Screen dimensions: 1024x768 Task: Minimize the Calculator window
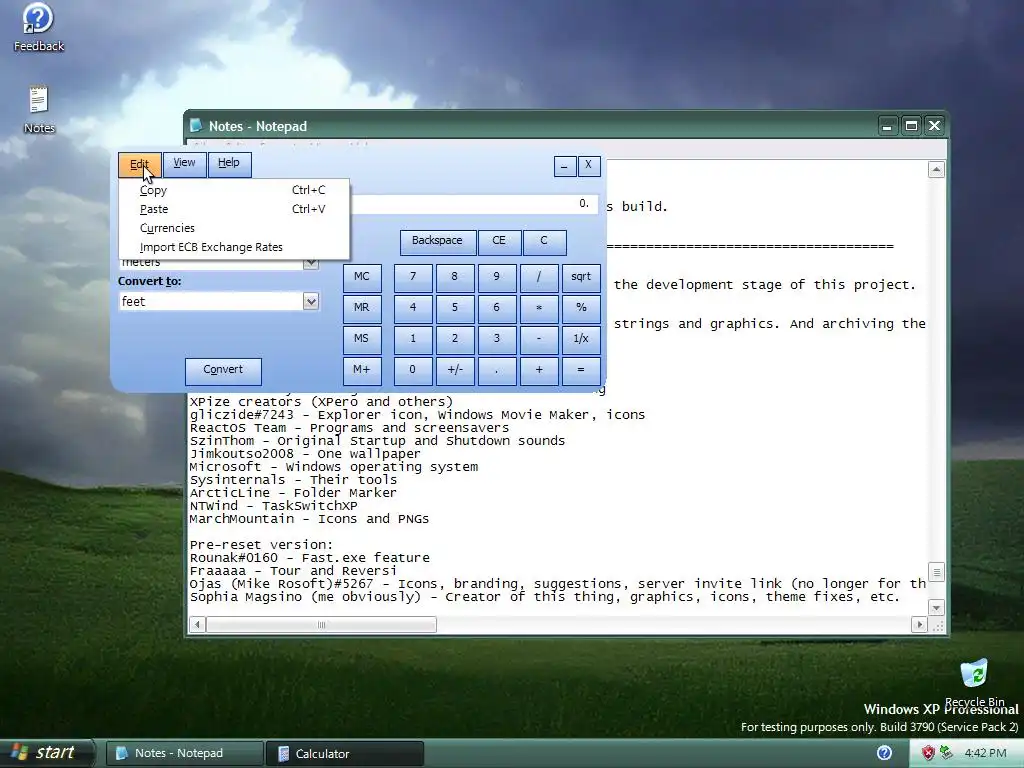[x=565, y=166]
